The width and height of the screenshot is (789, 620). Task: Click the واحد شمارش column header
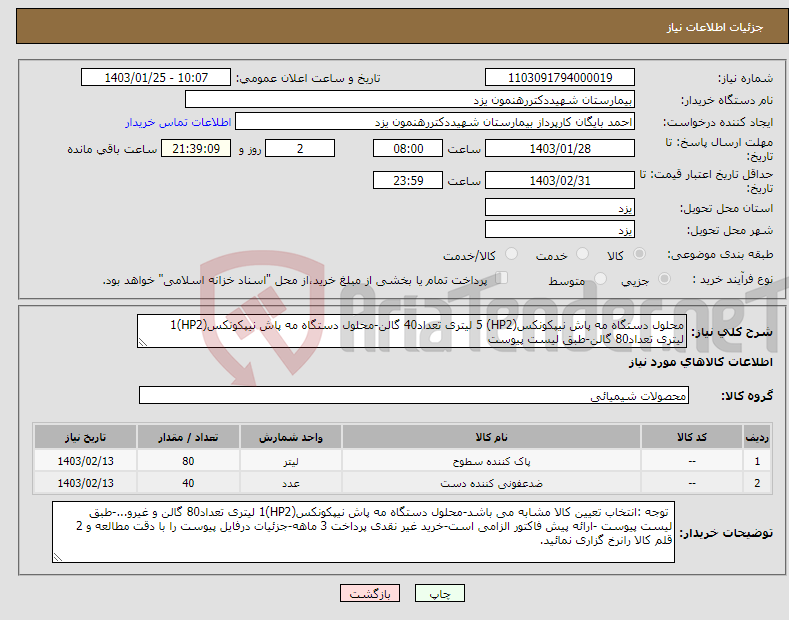(x=291, y=437)
